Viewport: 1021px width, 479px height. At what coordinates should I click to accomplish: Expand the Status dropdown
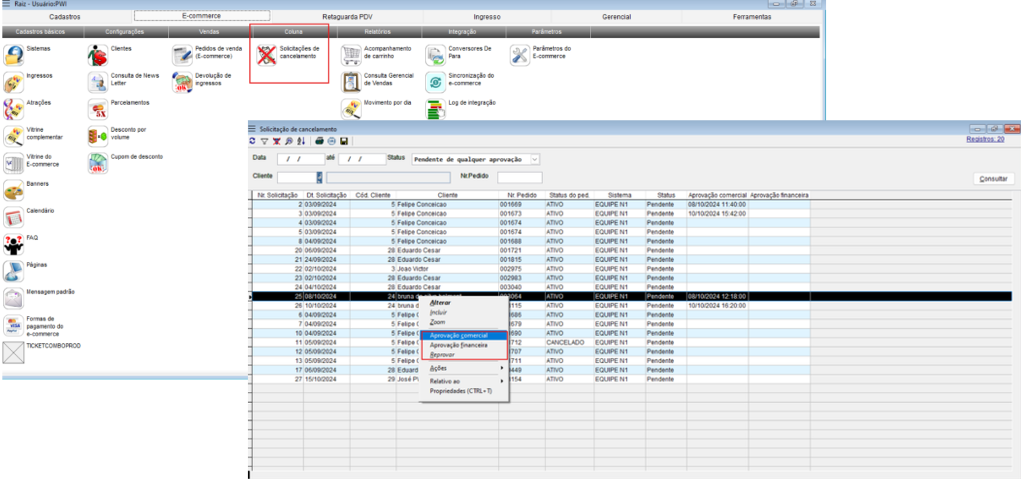click(x=535, y=158)
